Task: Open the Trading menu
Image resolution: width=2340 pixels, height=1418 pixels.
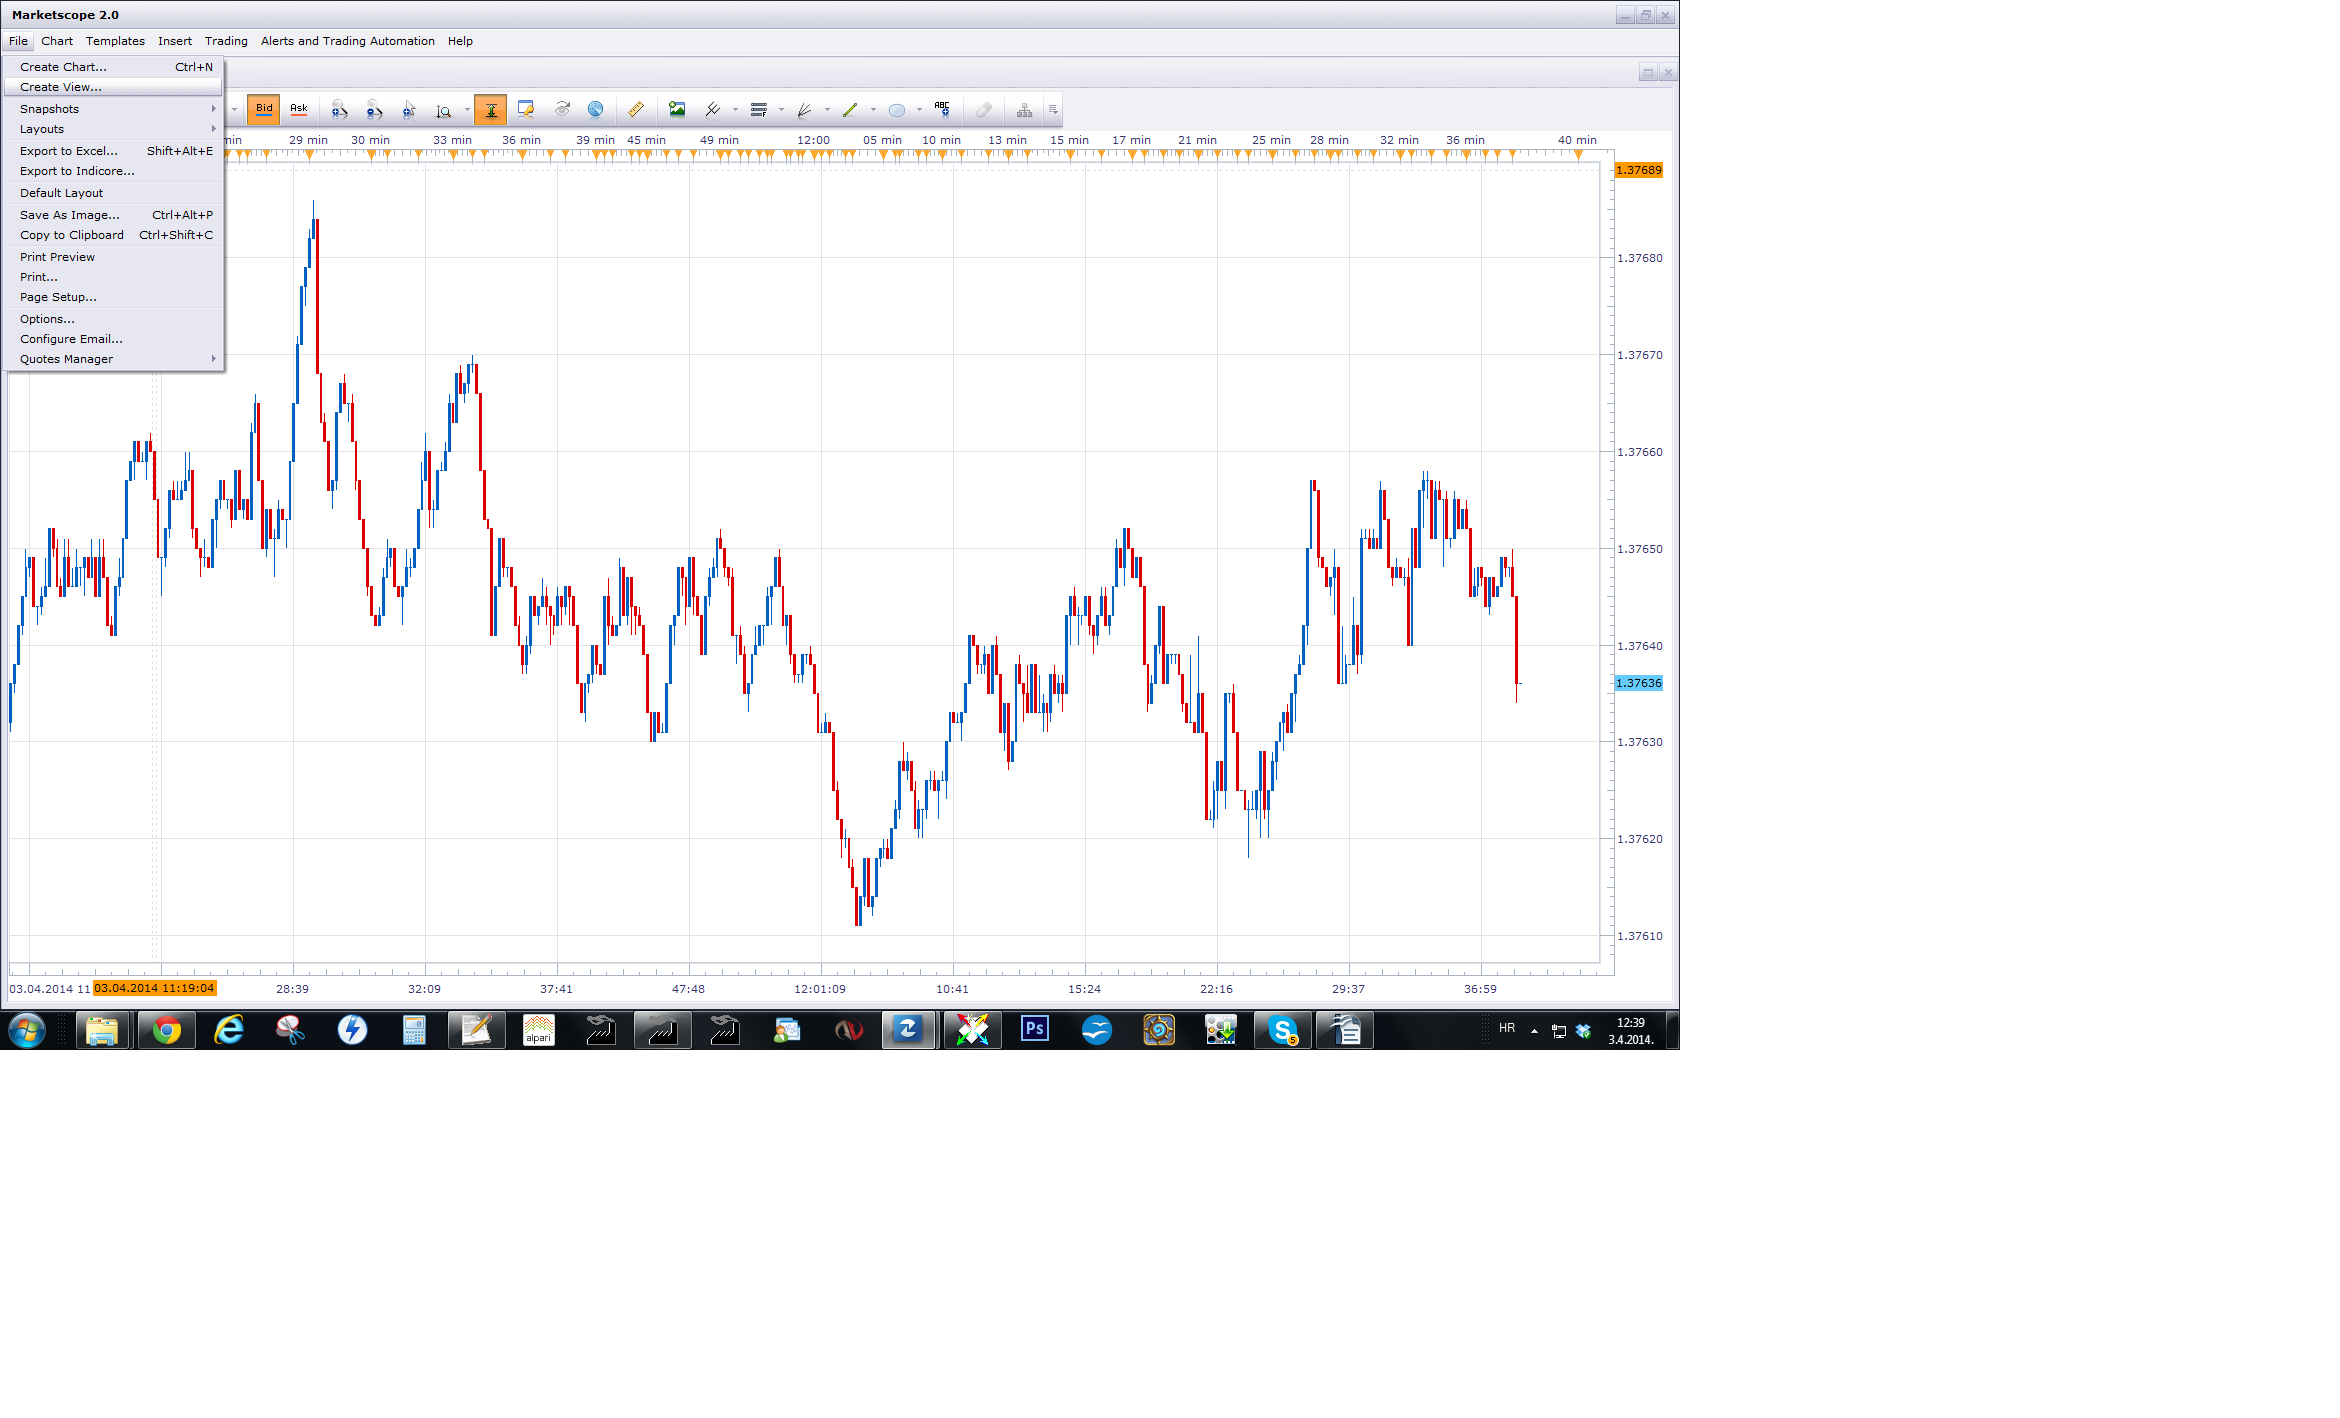Action: 226,41
